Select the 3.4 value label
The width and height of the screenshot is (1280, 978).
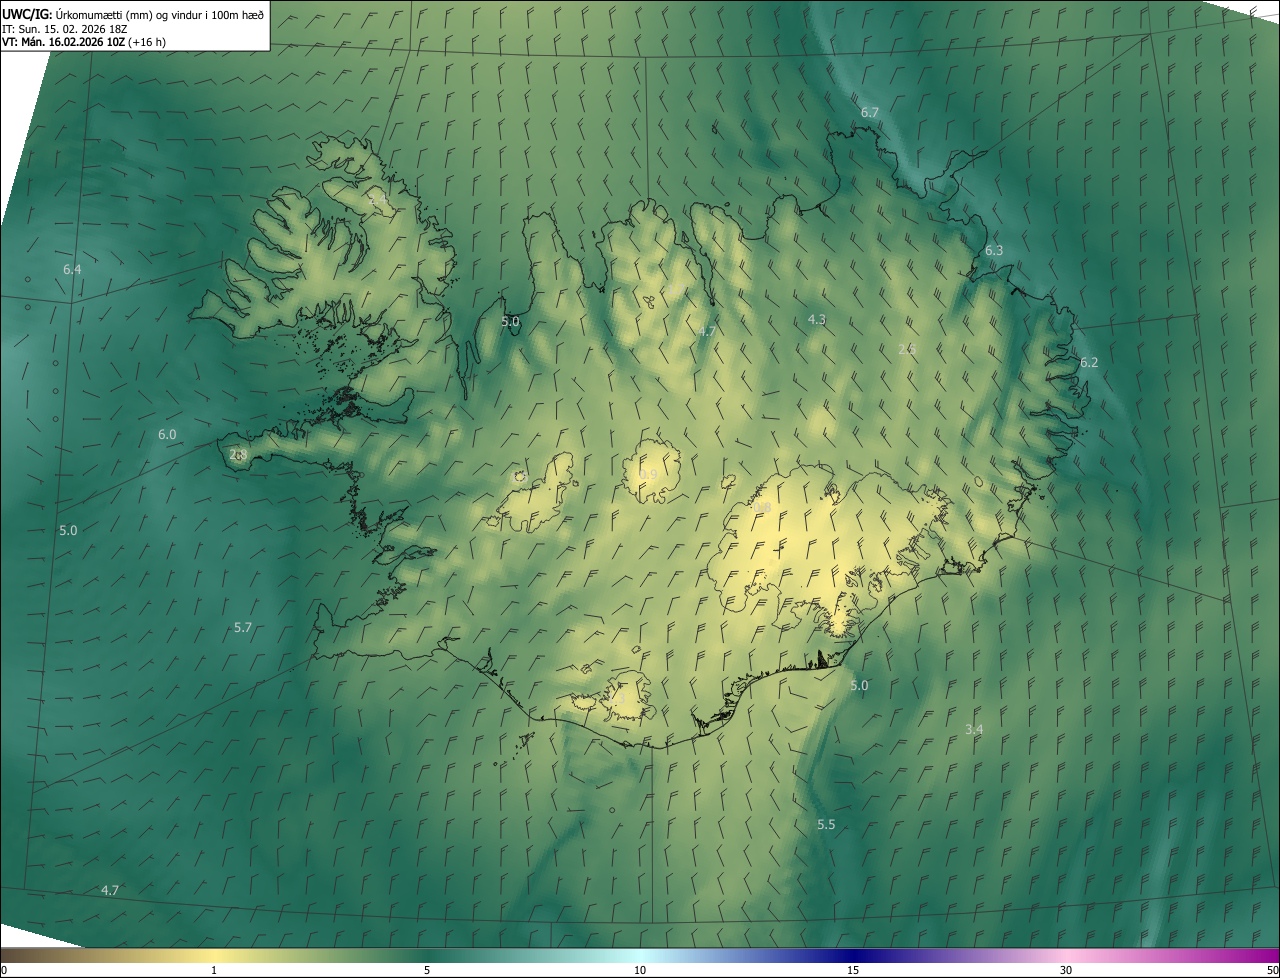(x=974, y=729)
